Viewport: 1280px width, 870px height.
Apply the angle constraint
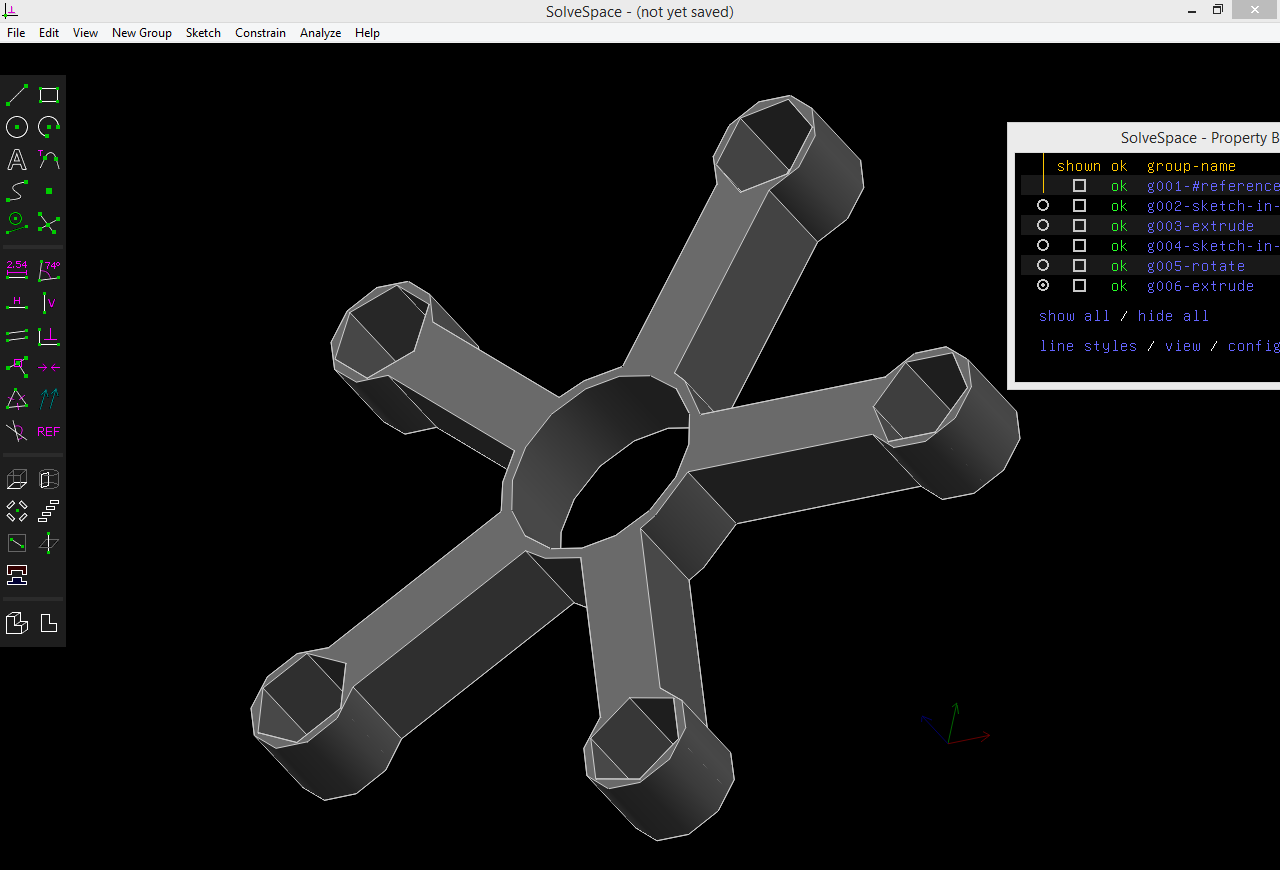(49, 270)
